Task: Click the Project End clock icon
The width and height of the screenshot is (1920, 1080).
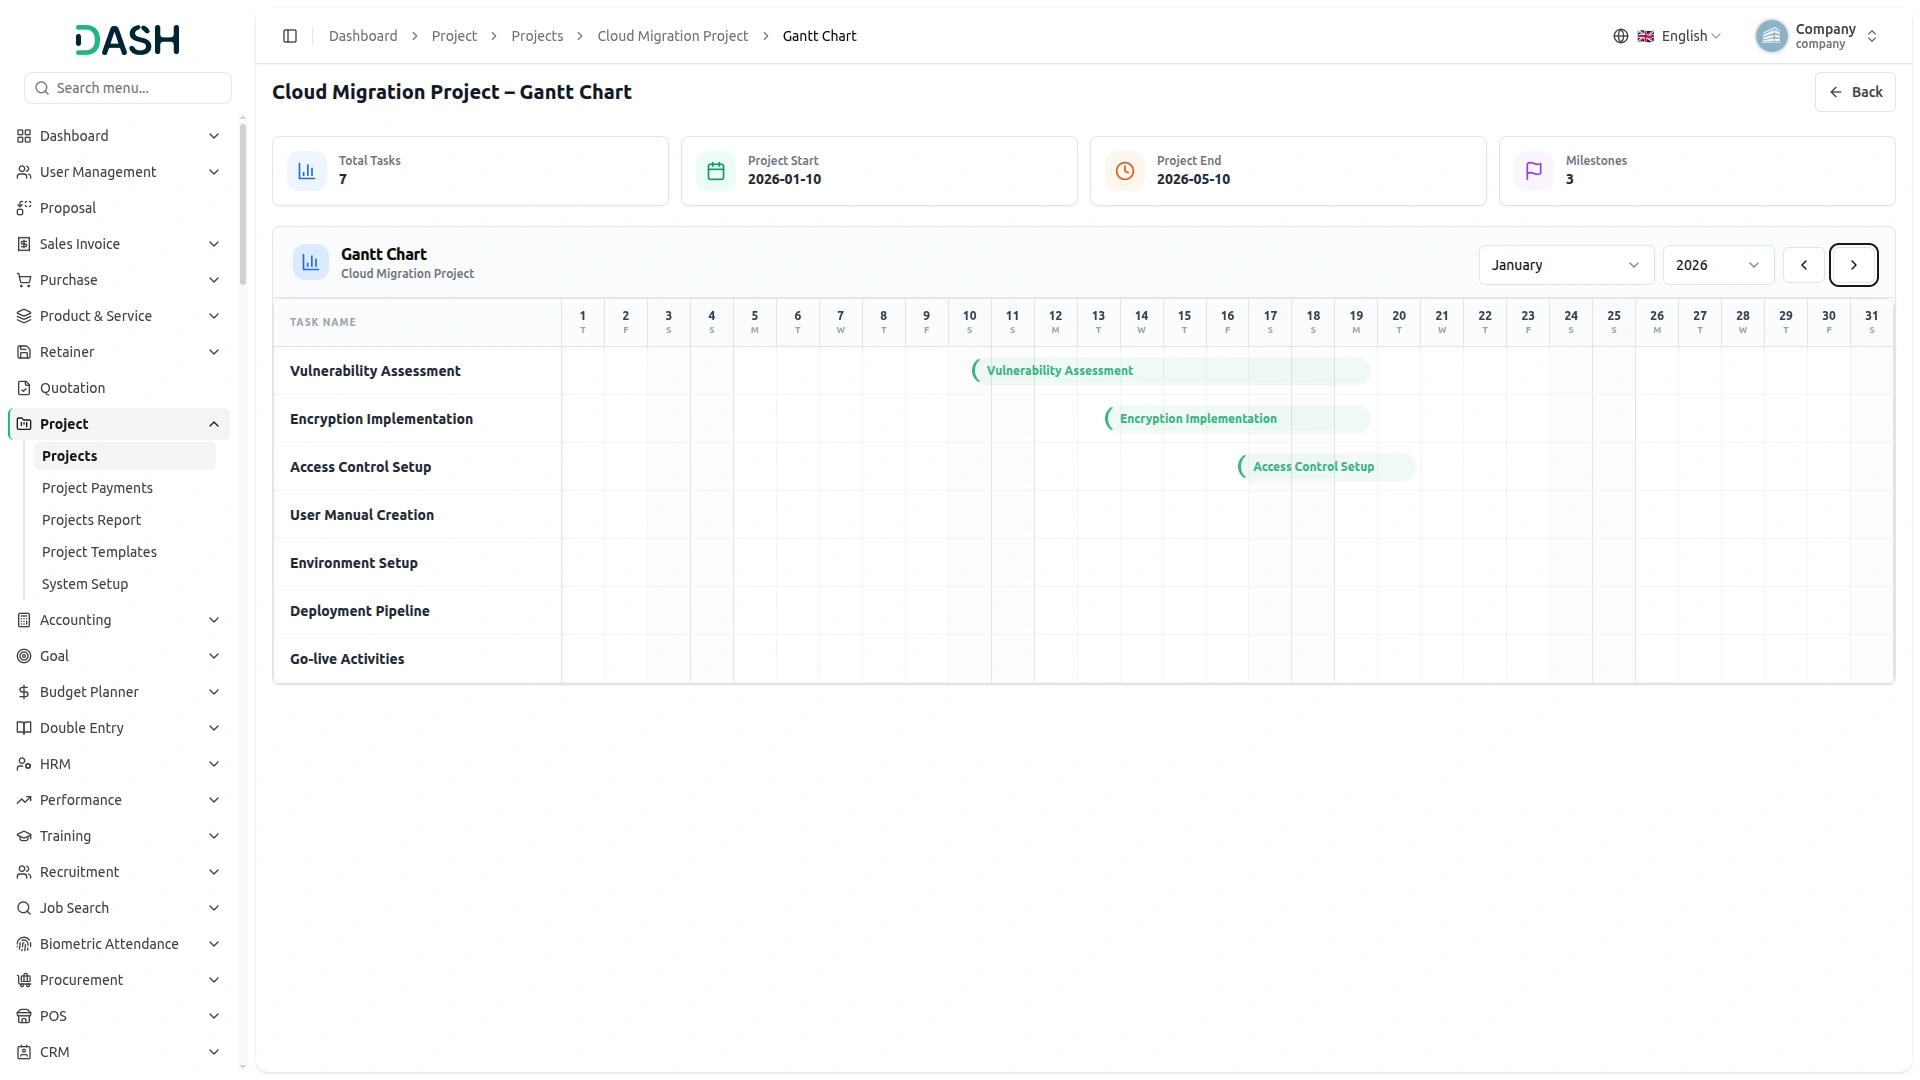Action: (1125, 171)
